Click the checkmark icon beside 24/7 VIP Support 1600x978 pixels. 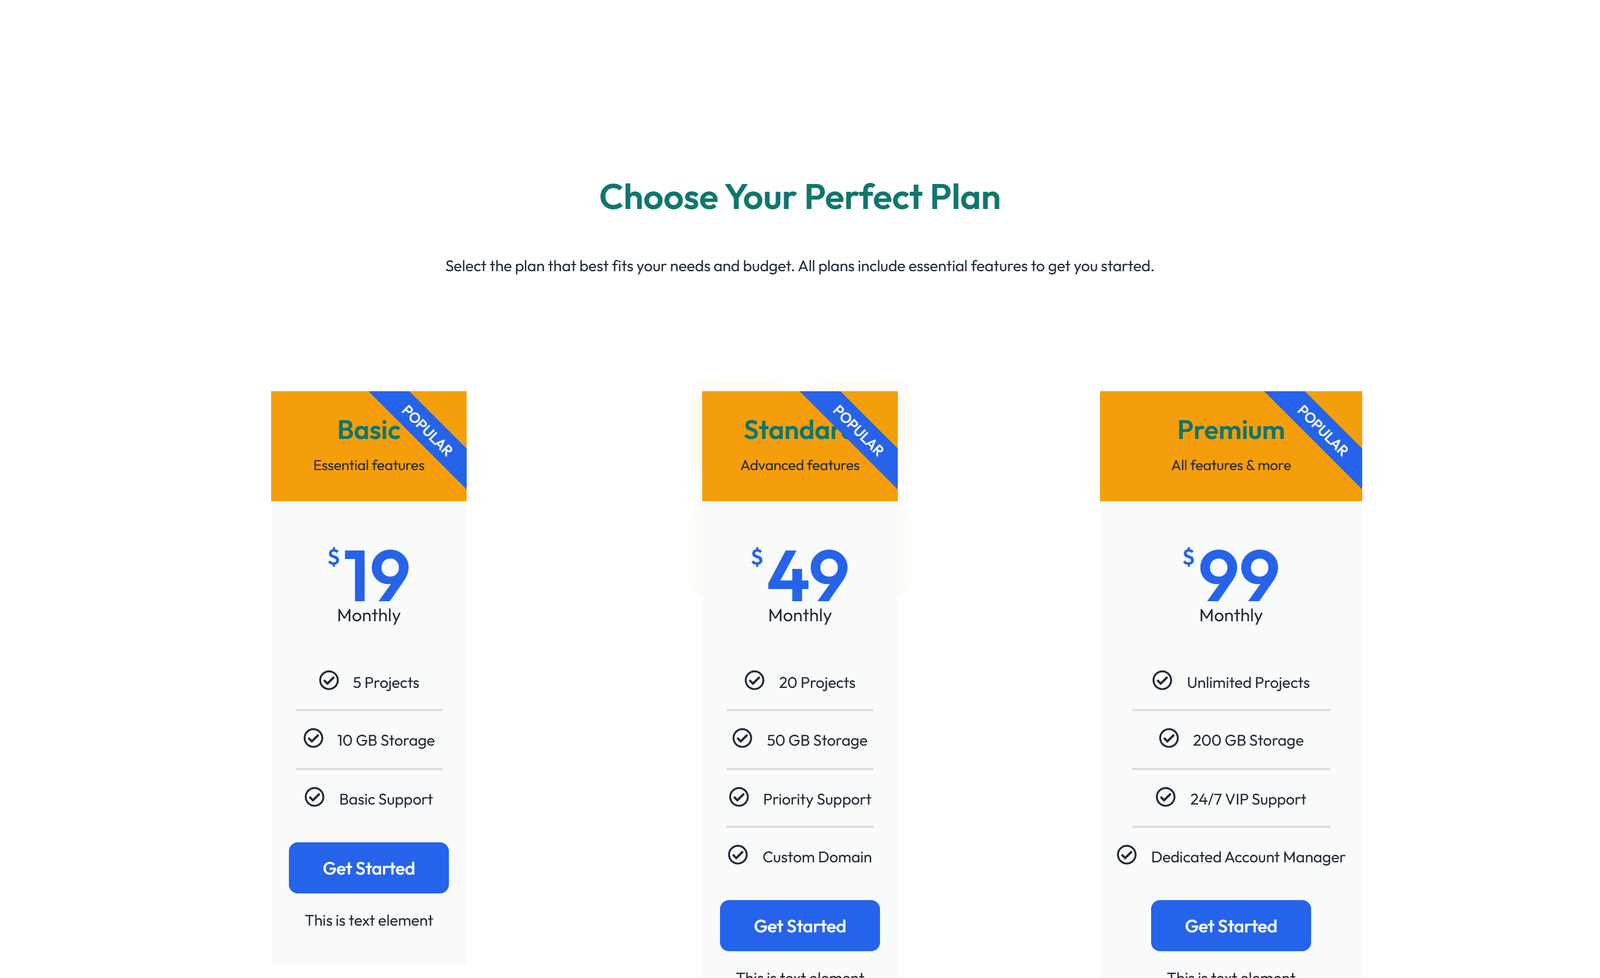click(1166, 798)
